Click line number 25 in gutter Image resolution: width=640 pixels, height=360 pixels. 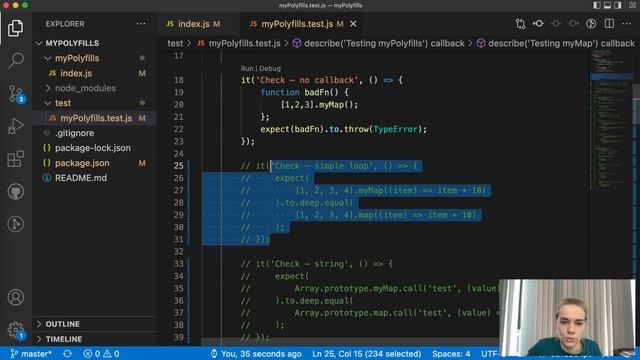[x=178, y=166]
